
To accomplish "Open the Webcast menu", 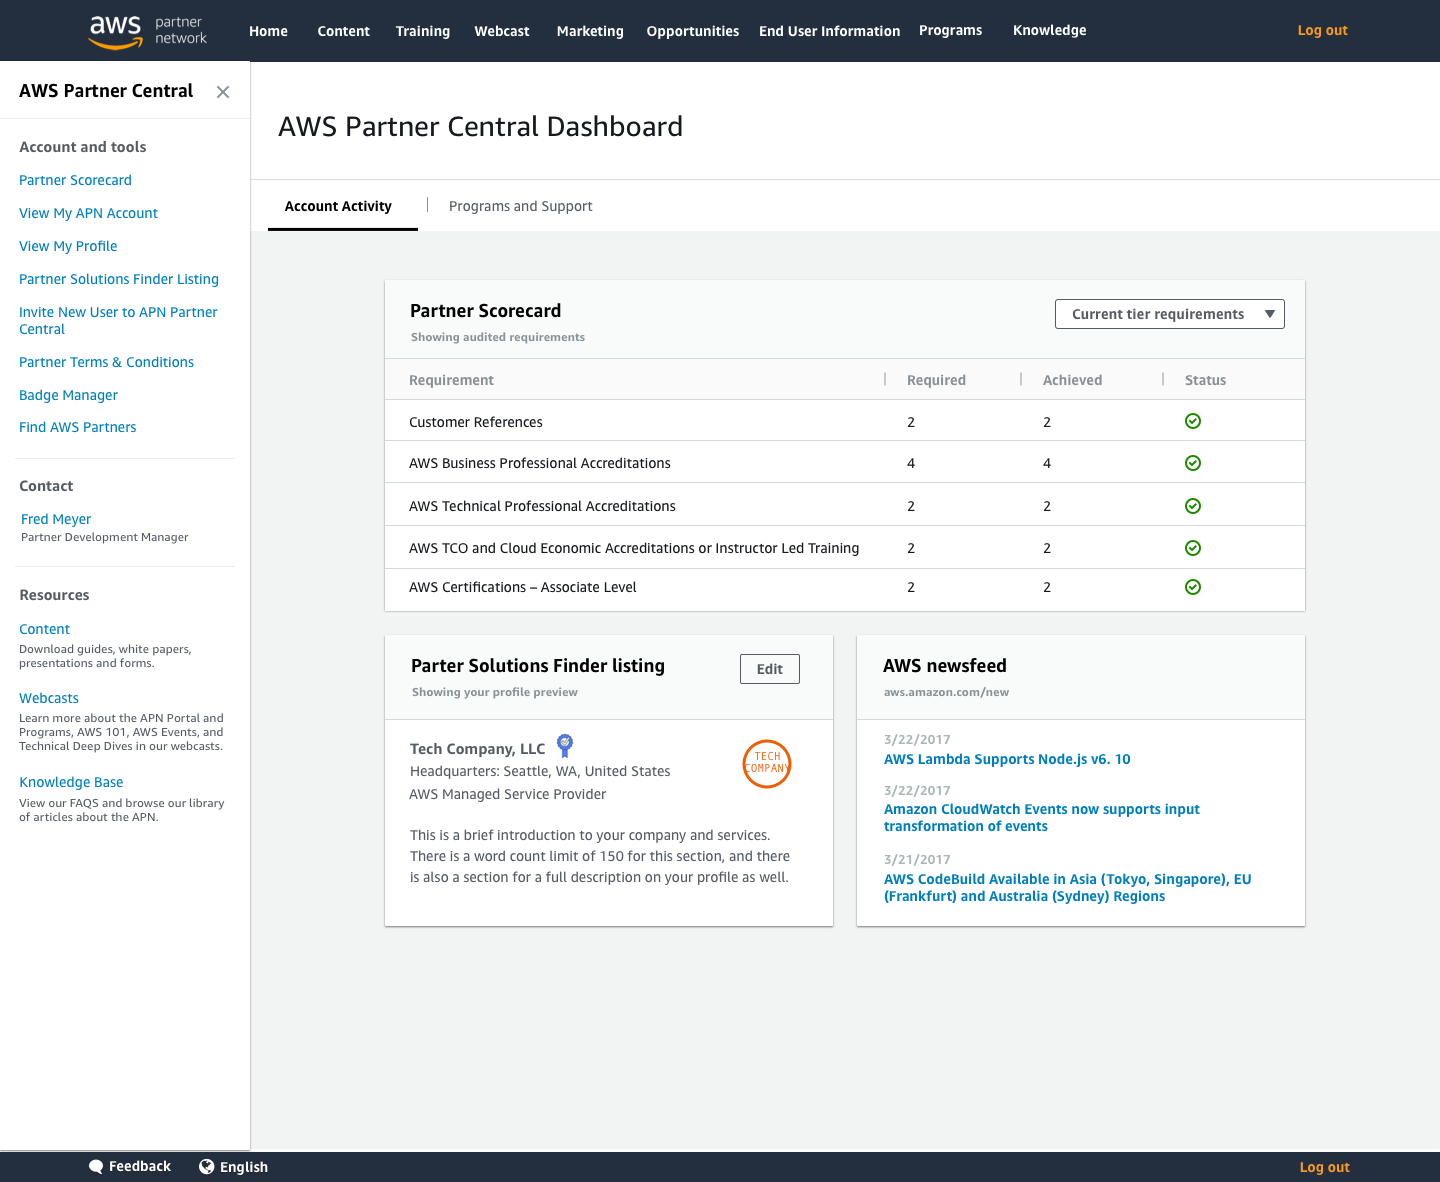I will click(502, 31).
